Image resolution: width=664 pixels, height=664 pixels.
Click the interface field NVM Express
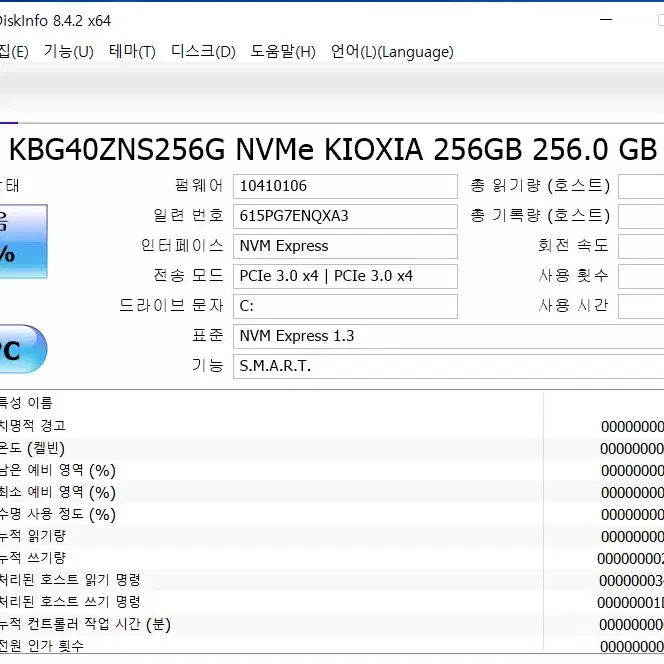[x=345, y=246]
